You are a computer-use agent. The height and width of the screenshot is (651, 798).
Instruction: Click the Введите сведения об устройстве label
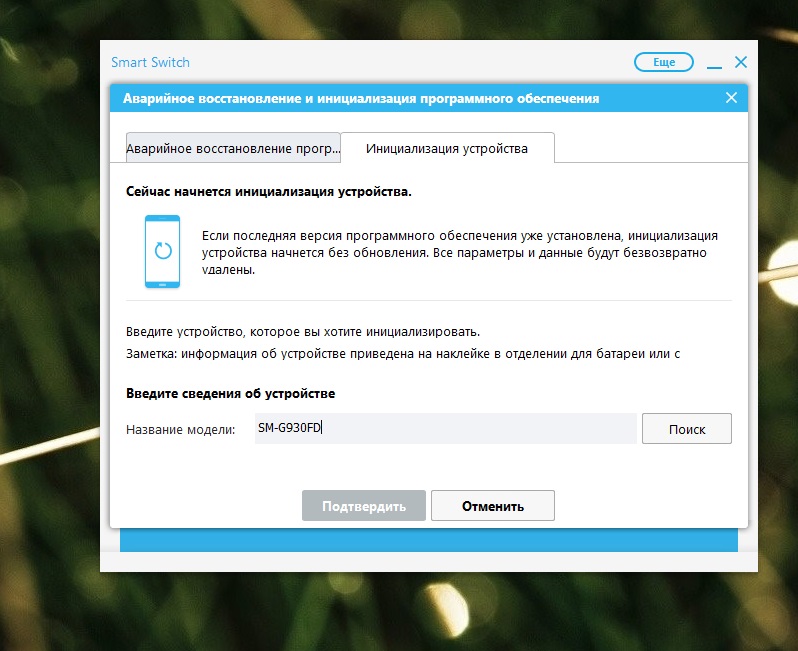(231, 393)
